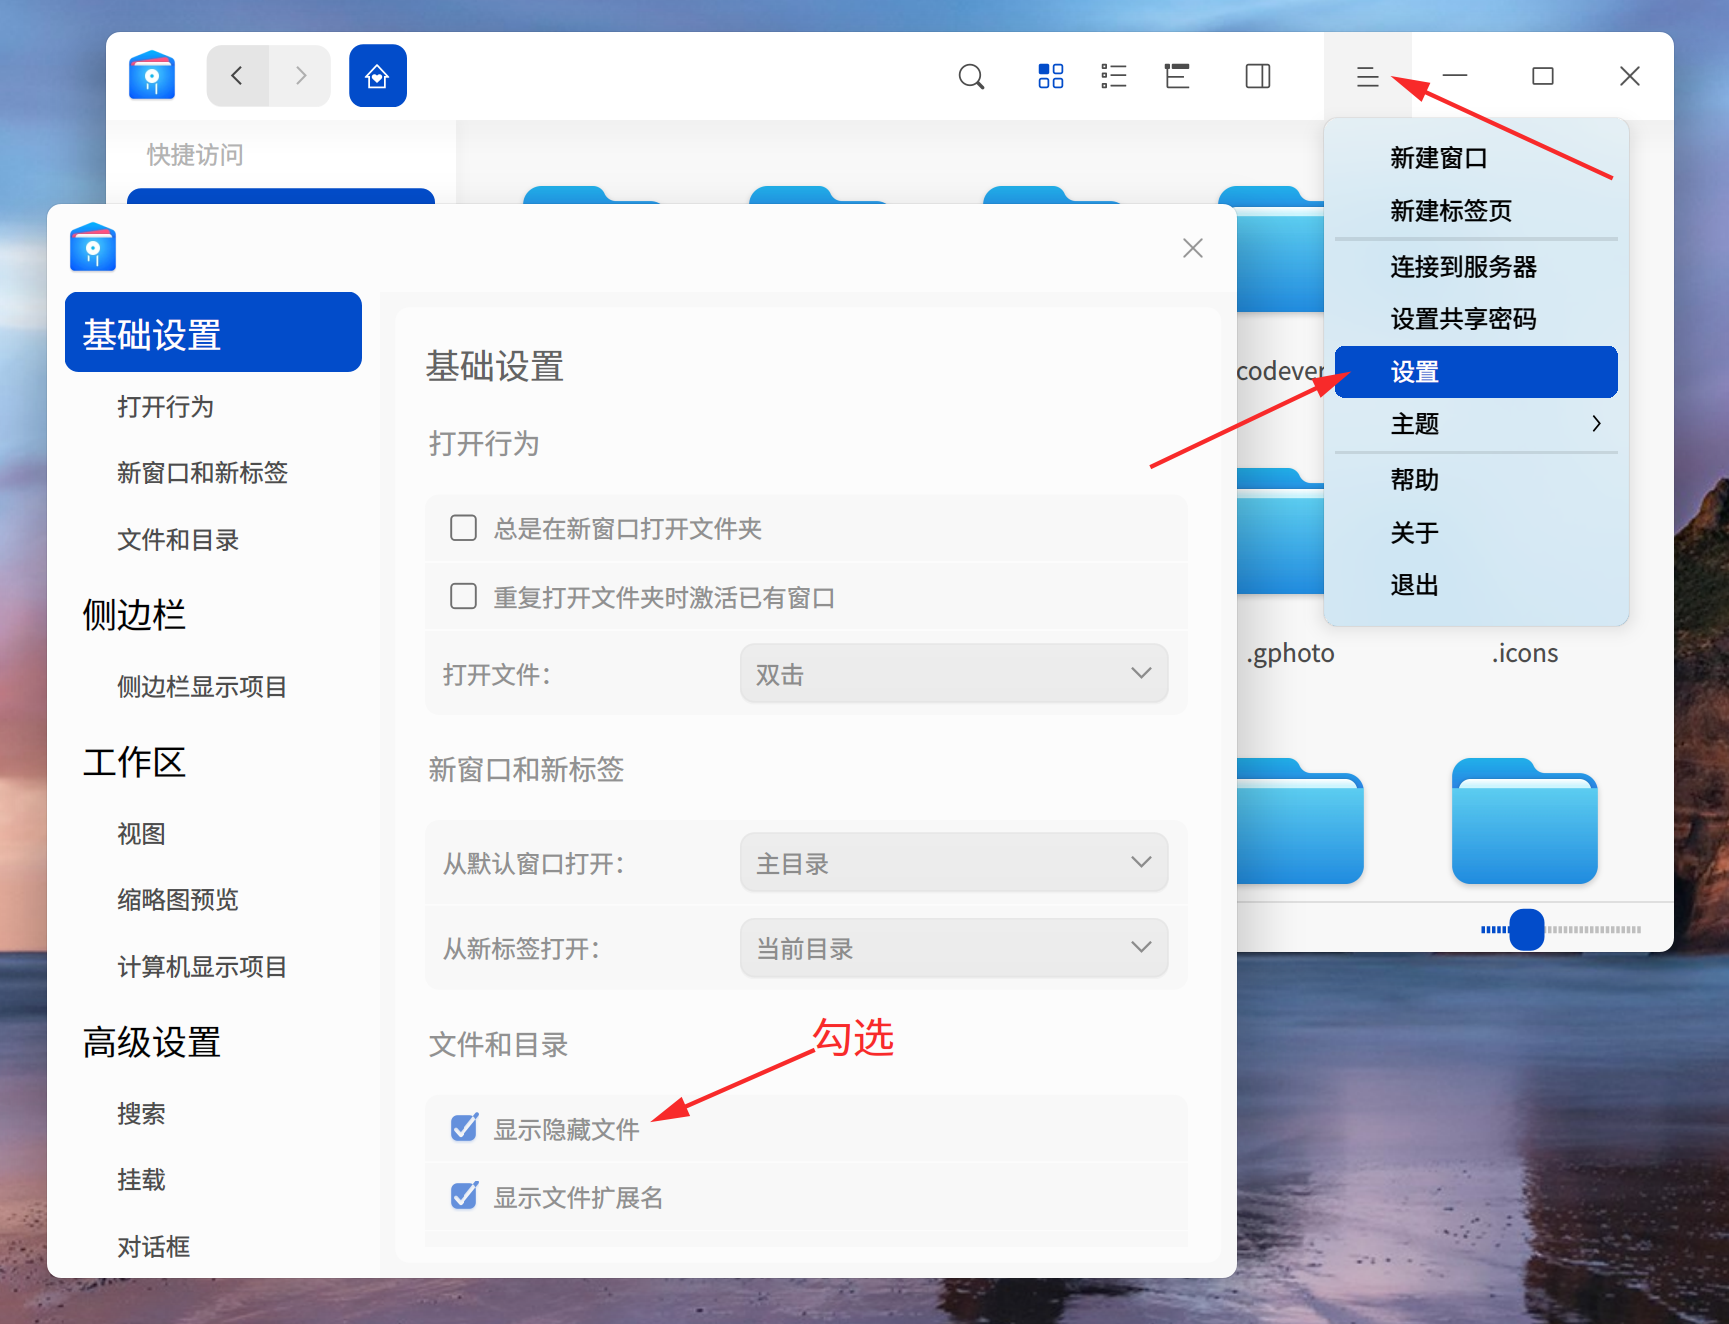Go to 搜索 settings section
This screenshot has width=1729, height=1324.
(x=141, y=1114)
